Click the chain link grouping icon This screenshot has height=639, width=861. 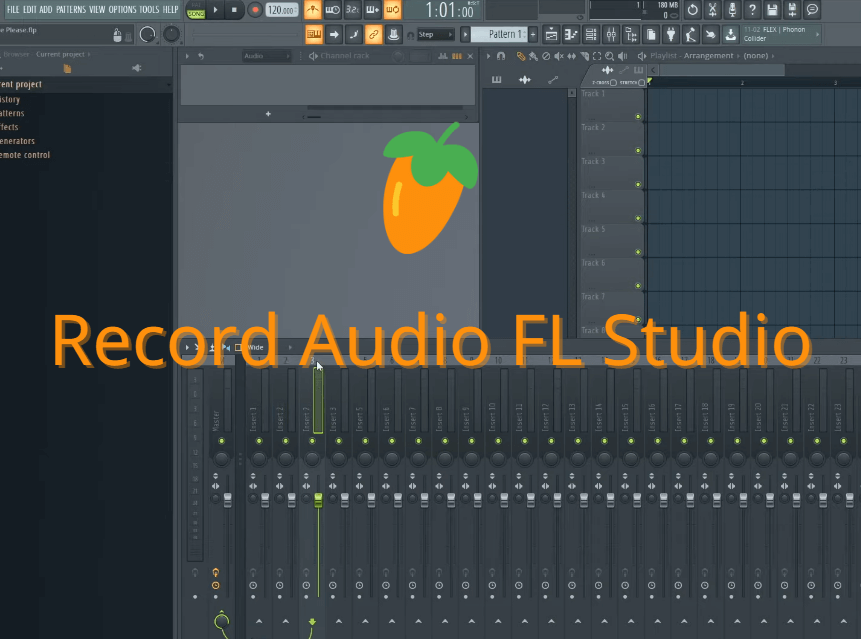click(373, 35)
